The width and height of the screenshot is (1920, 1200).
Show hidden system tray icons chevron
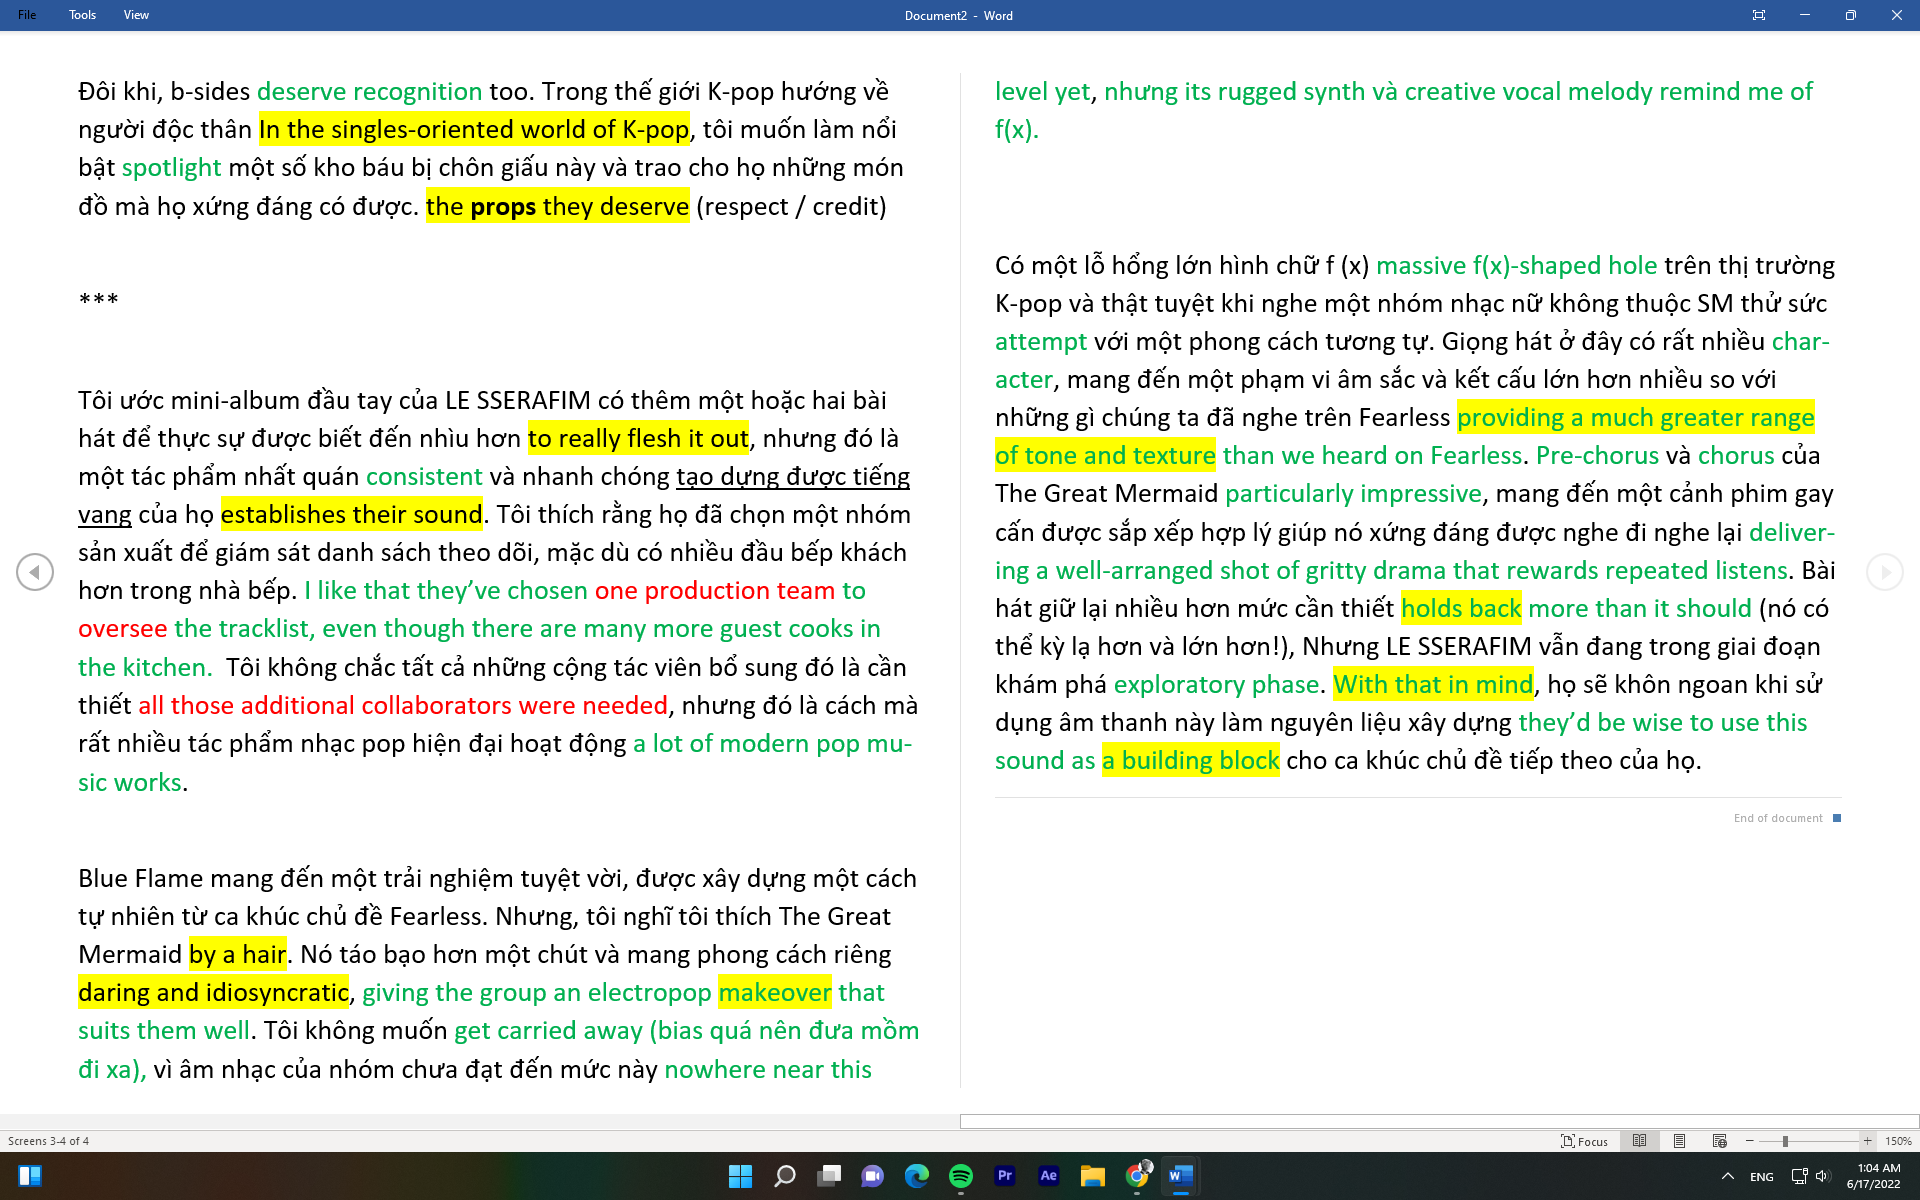point(1727,1176)
